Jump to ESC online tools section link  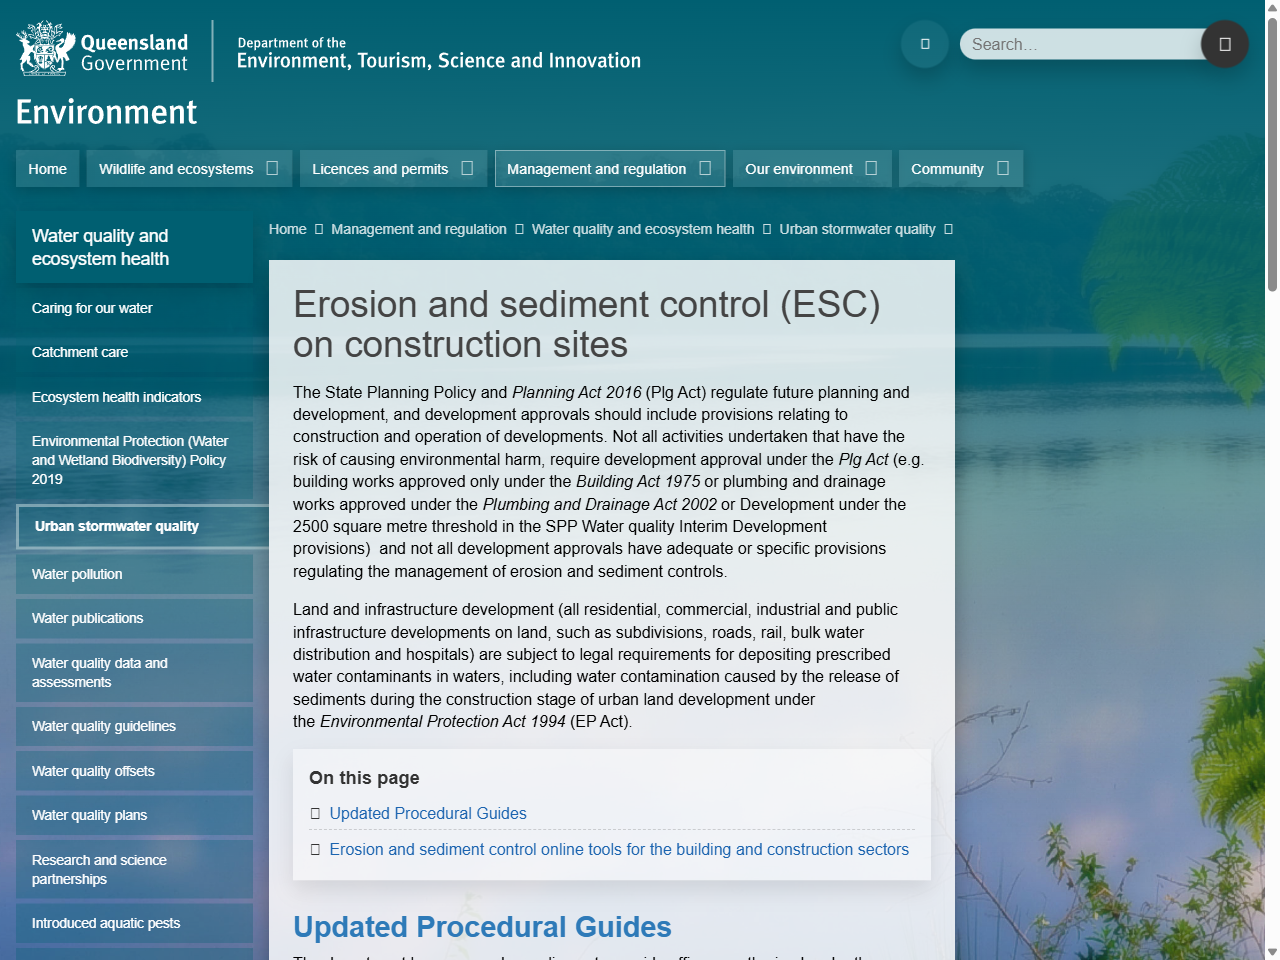click(619, 849)
